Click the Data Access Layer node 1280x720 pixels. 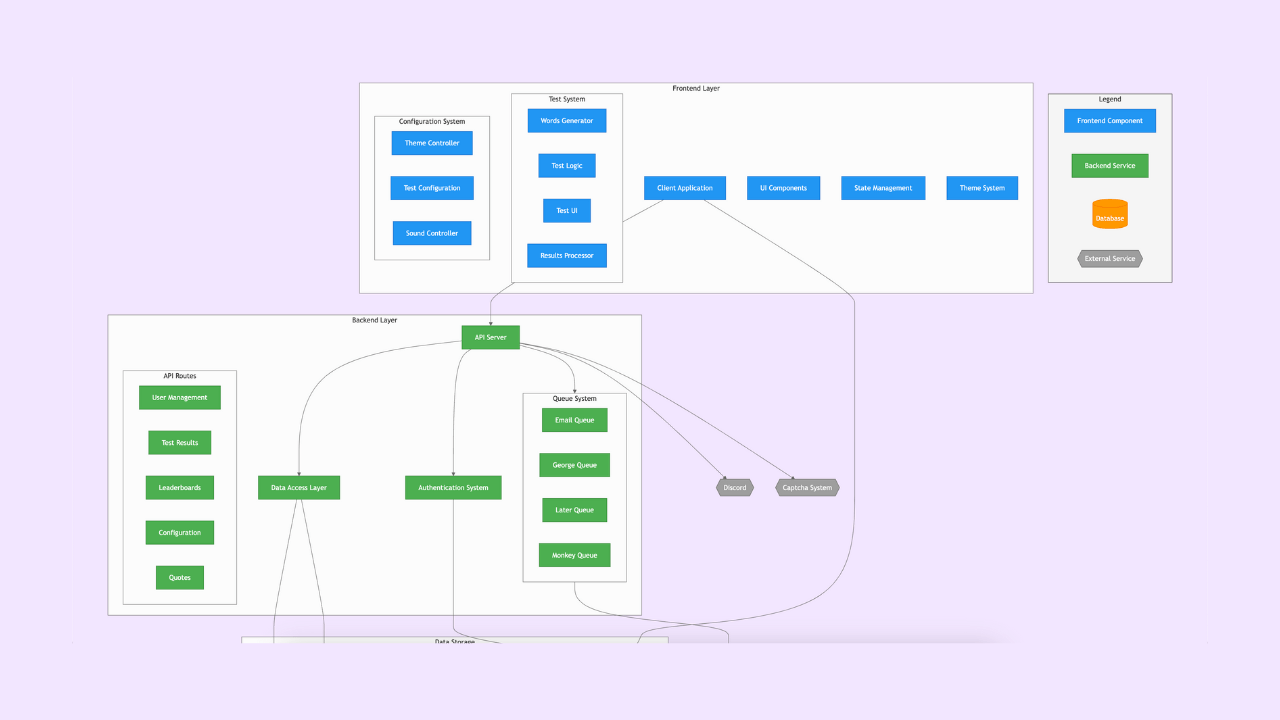298,487
